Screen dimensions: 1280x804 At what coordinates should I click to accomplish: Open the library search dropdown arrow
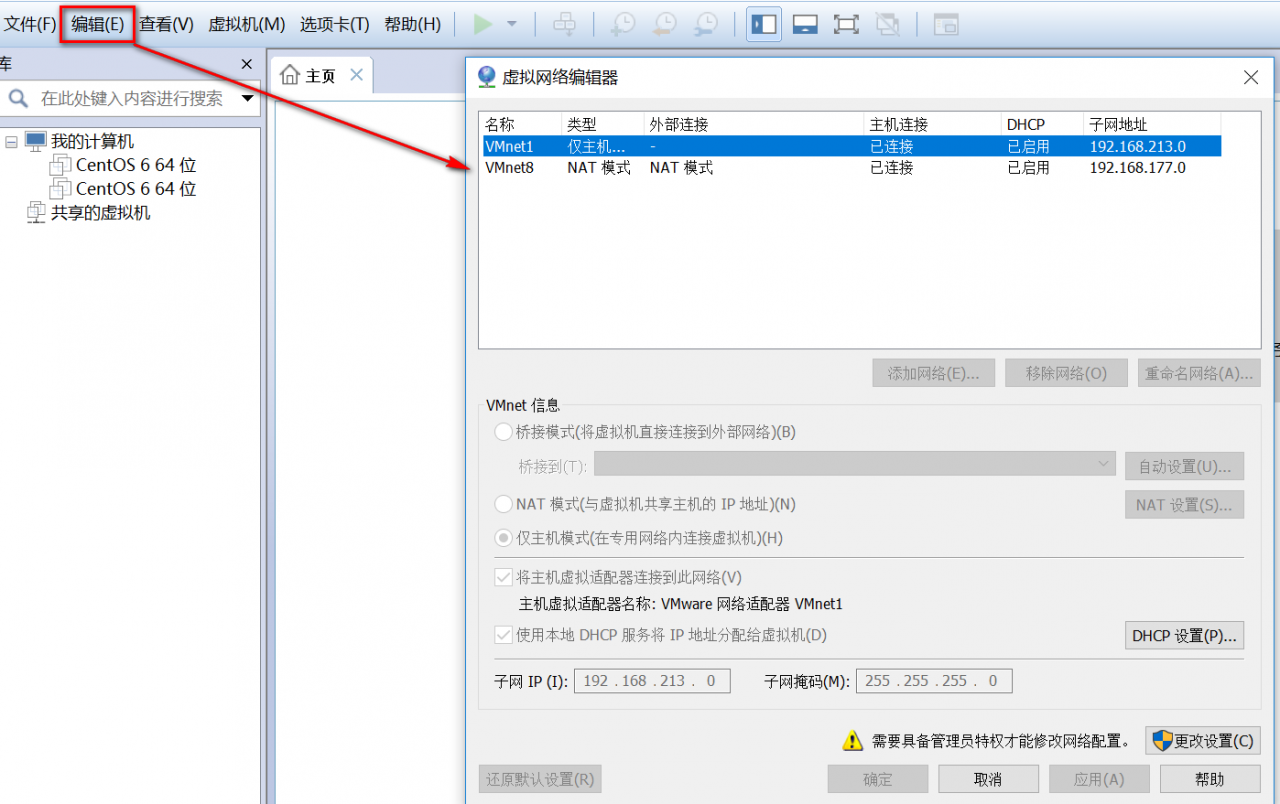(247, 98)
